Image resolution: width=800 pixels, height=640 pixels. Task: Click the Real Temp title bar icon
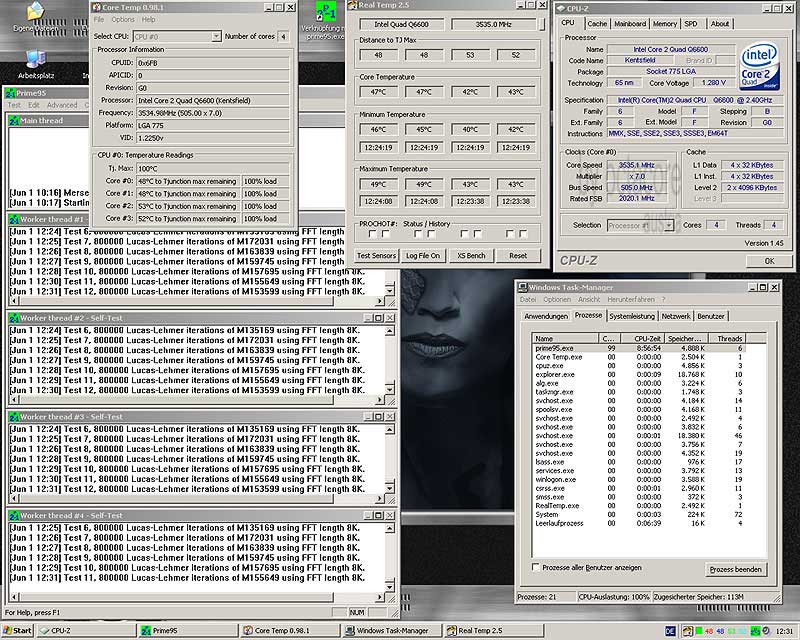click(352, 5)
